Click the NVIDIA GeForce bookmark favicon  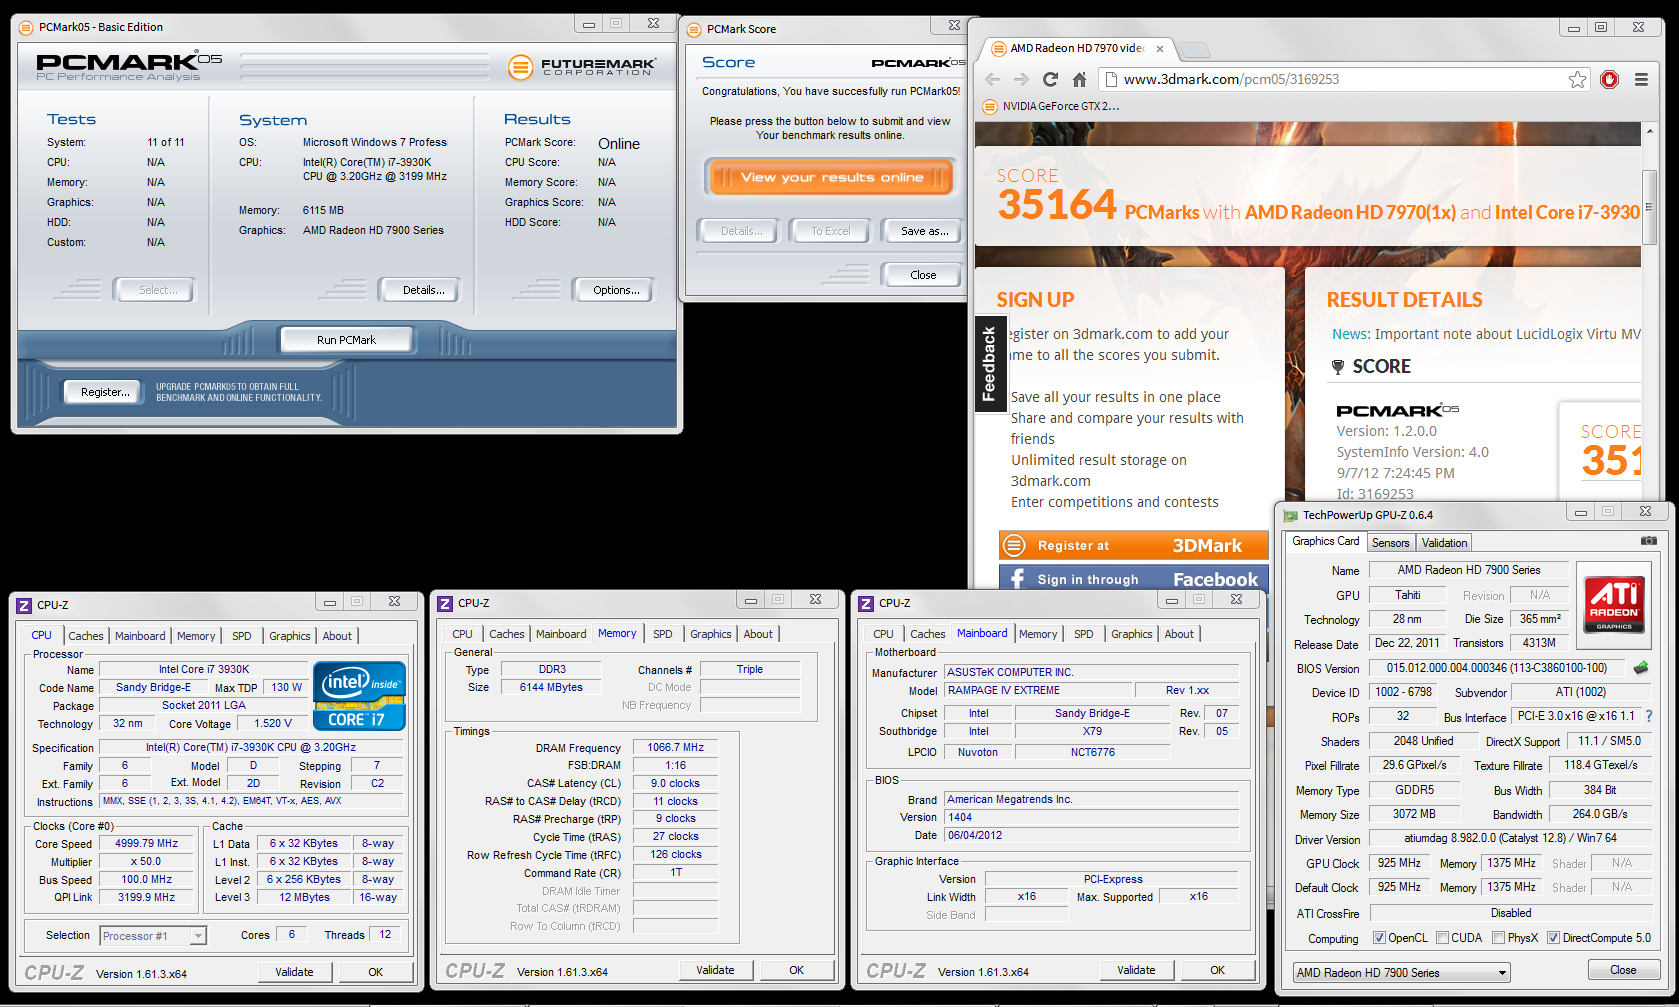coord(989,106)
